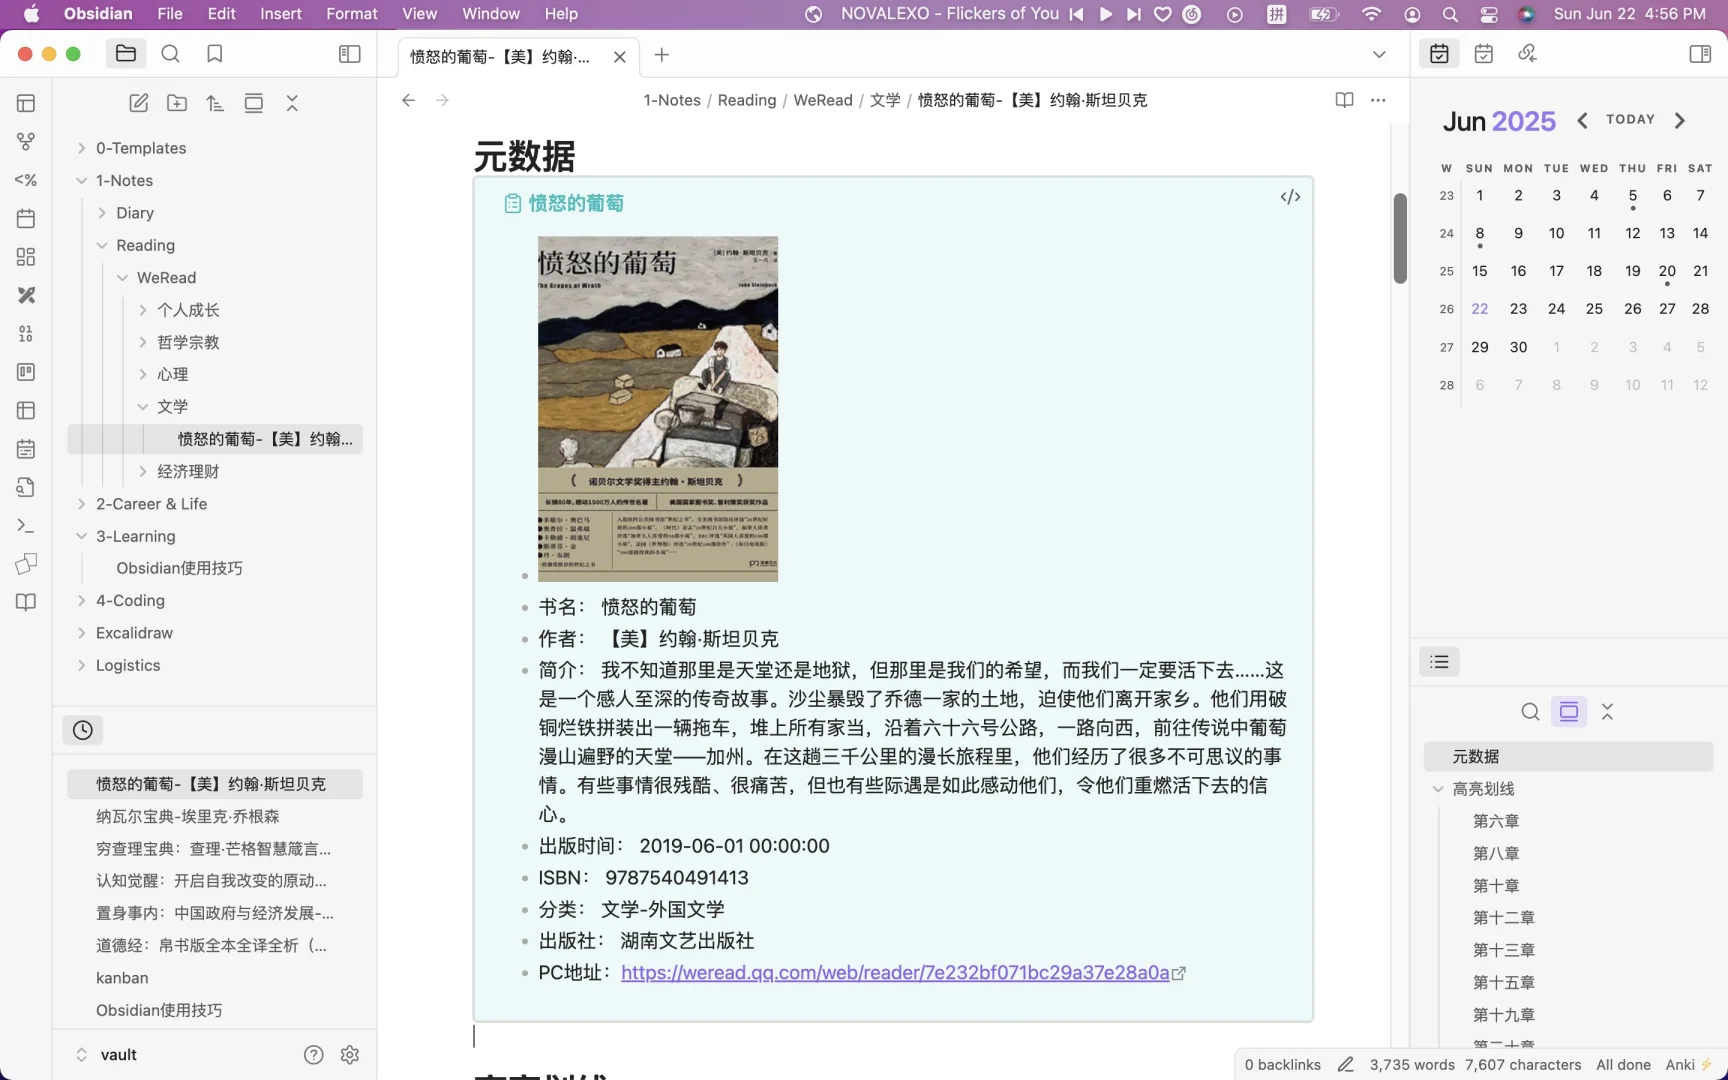Click the link-connection icon in top right toolbar
The height and width of the screenshot is (1080, 1728).
click(1525, 53)
